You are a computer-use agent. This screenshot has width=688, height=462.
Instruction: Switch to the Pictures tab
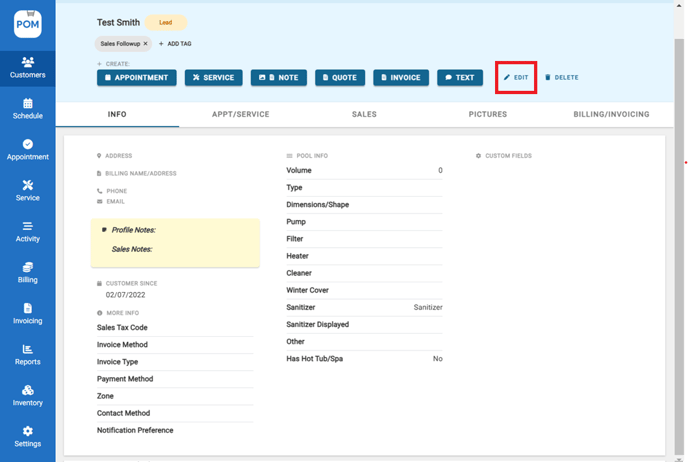tap(487, 115)
